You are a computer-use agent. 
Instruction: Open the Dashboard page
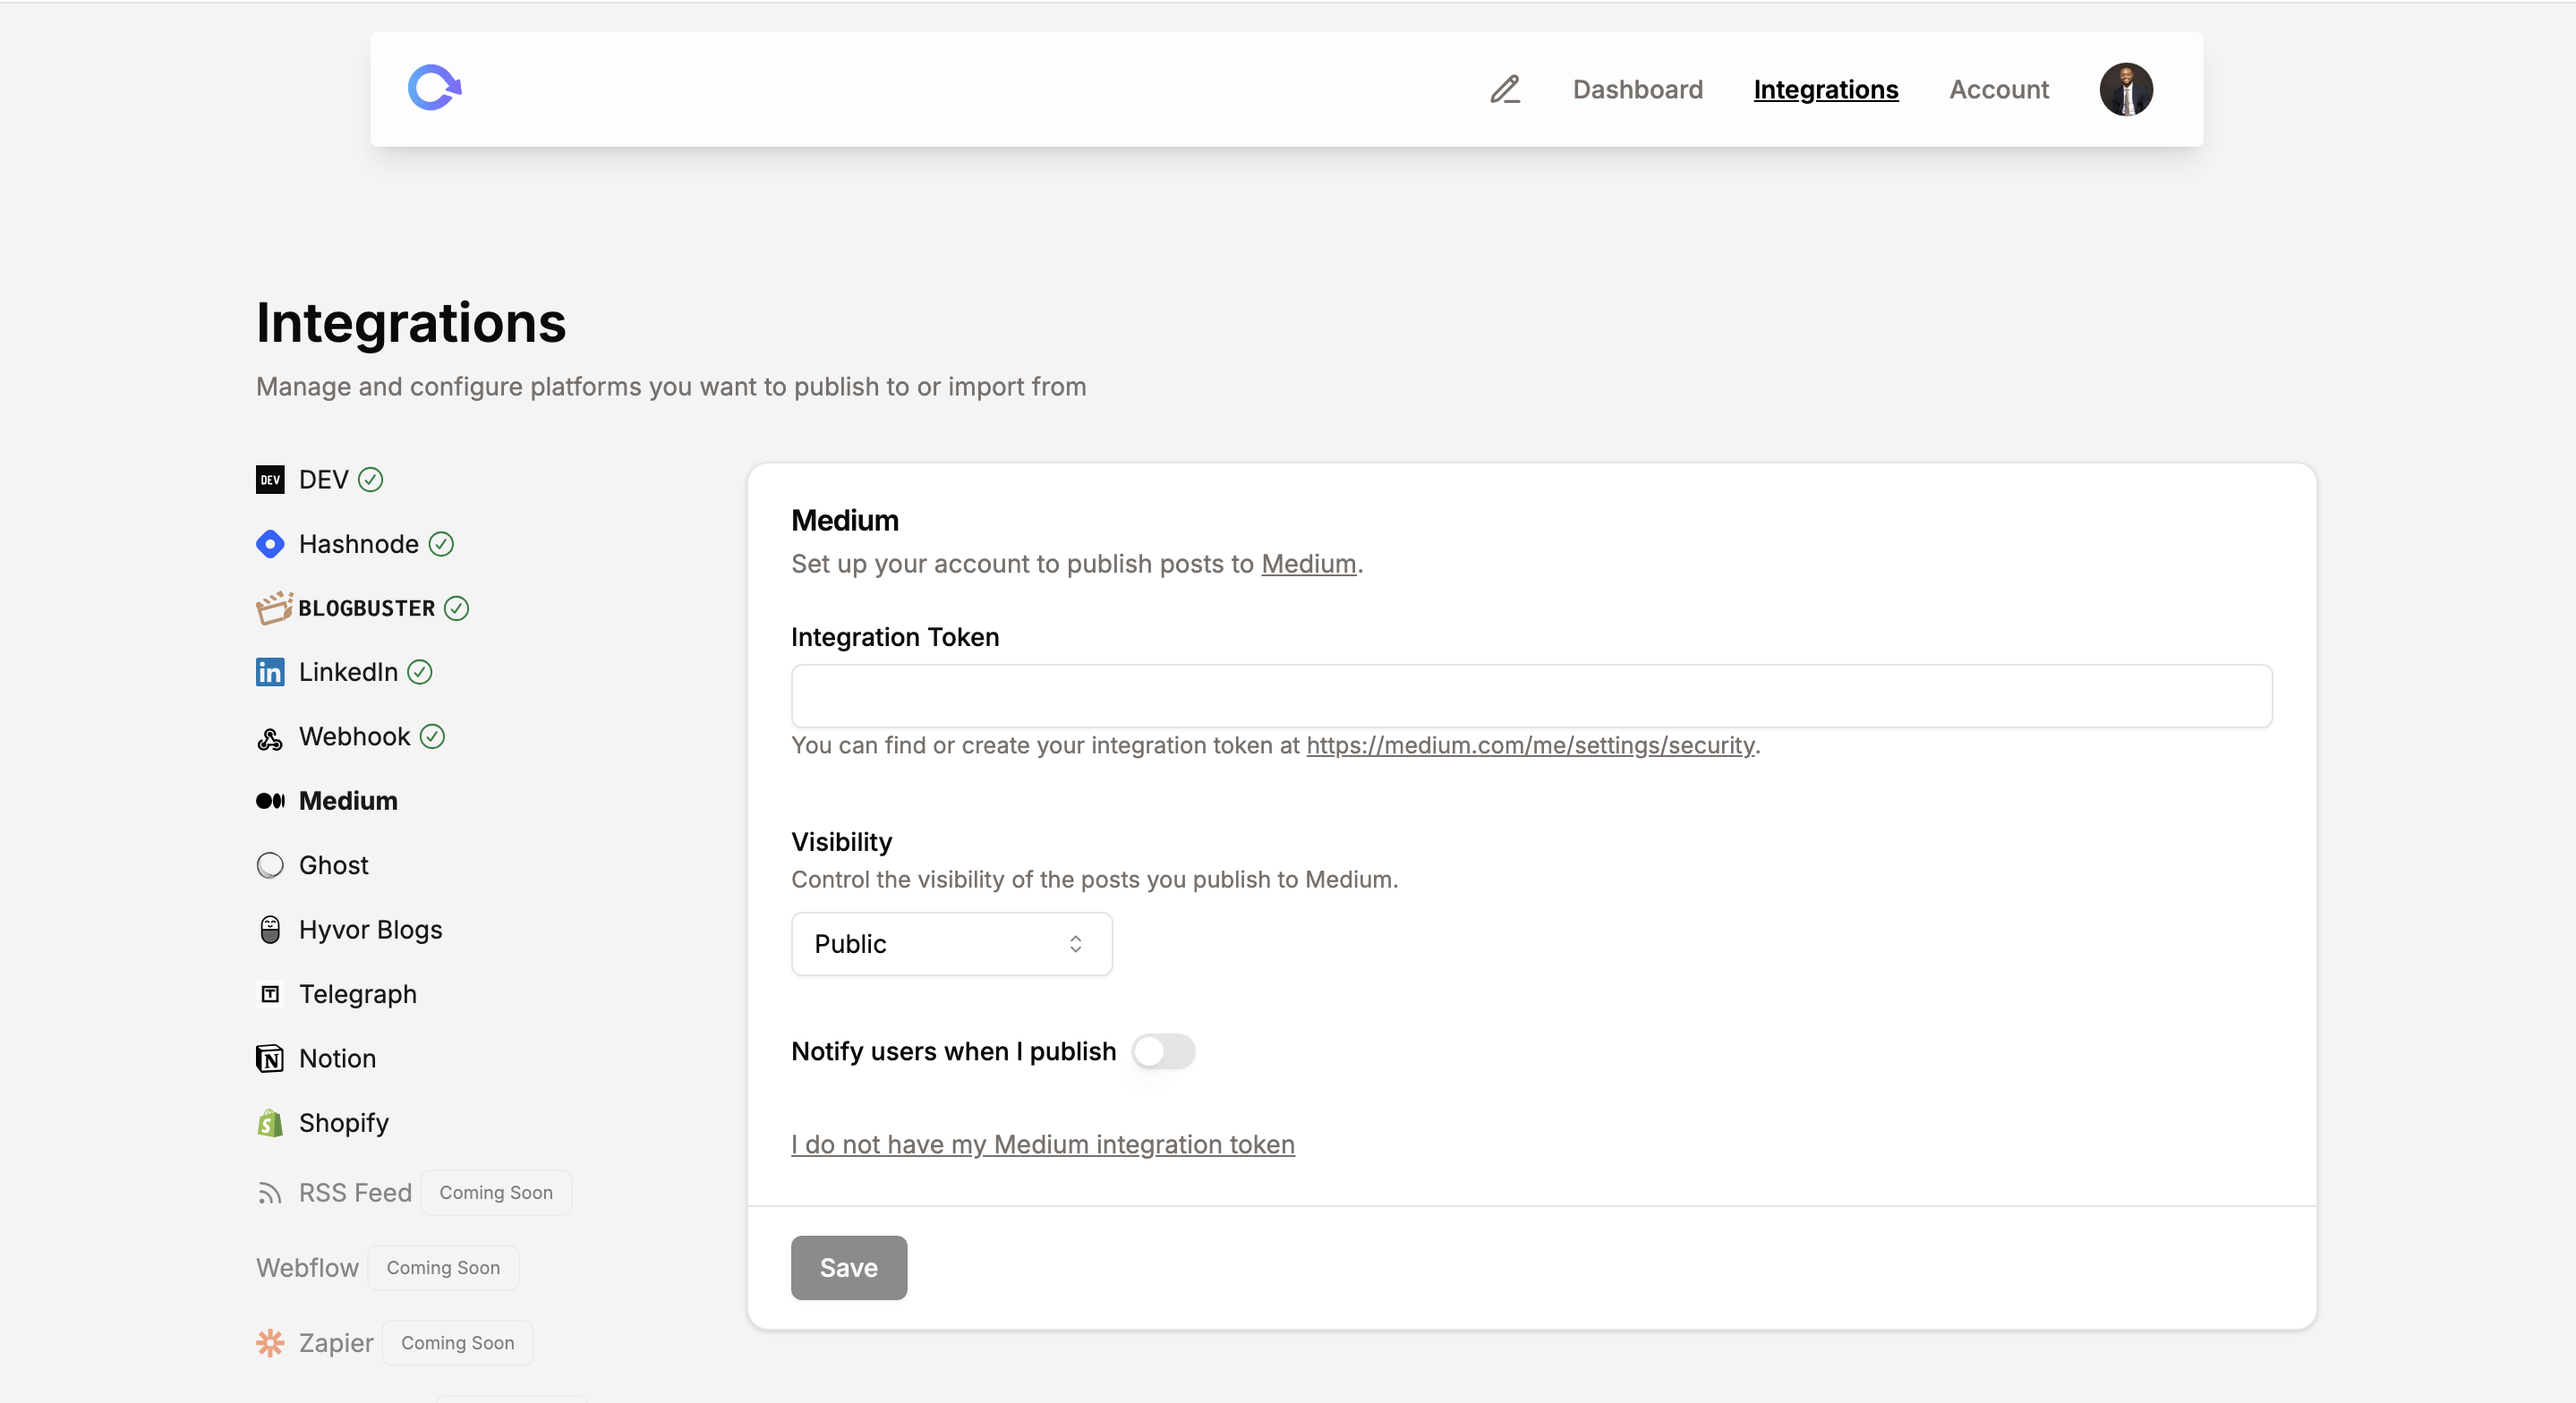[1637, 89]
